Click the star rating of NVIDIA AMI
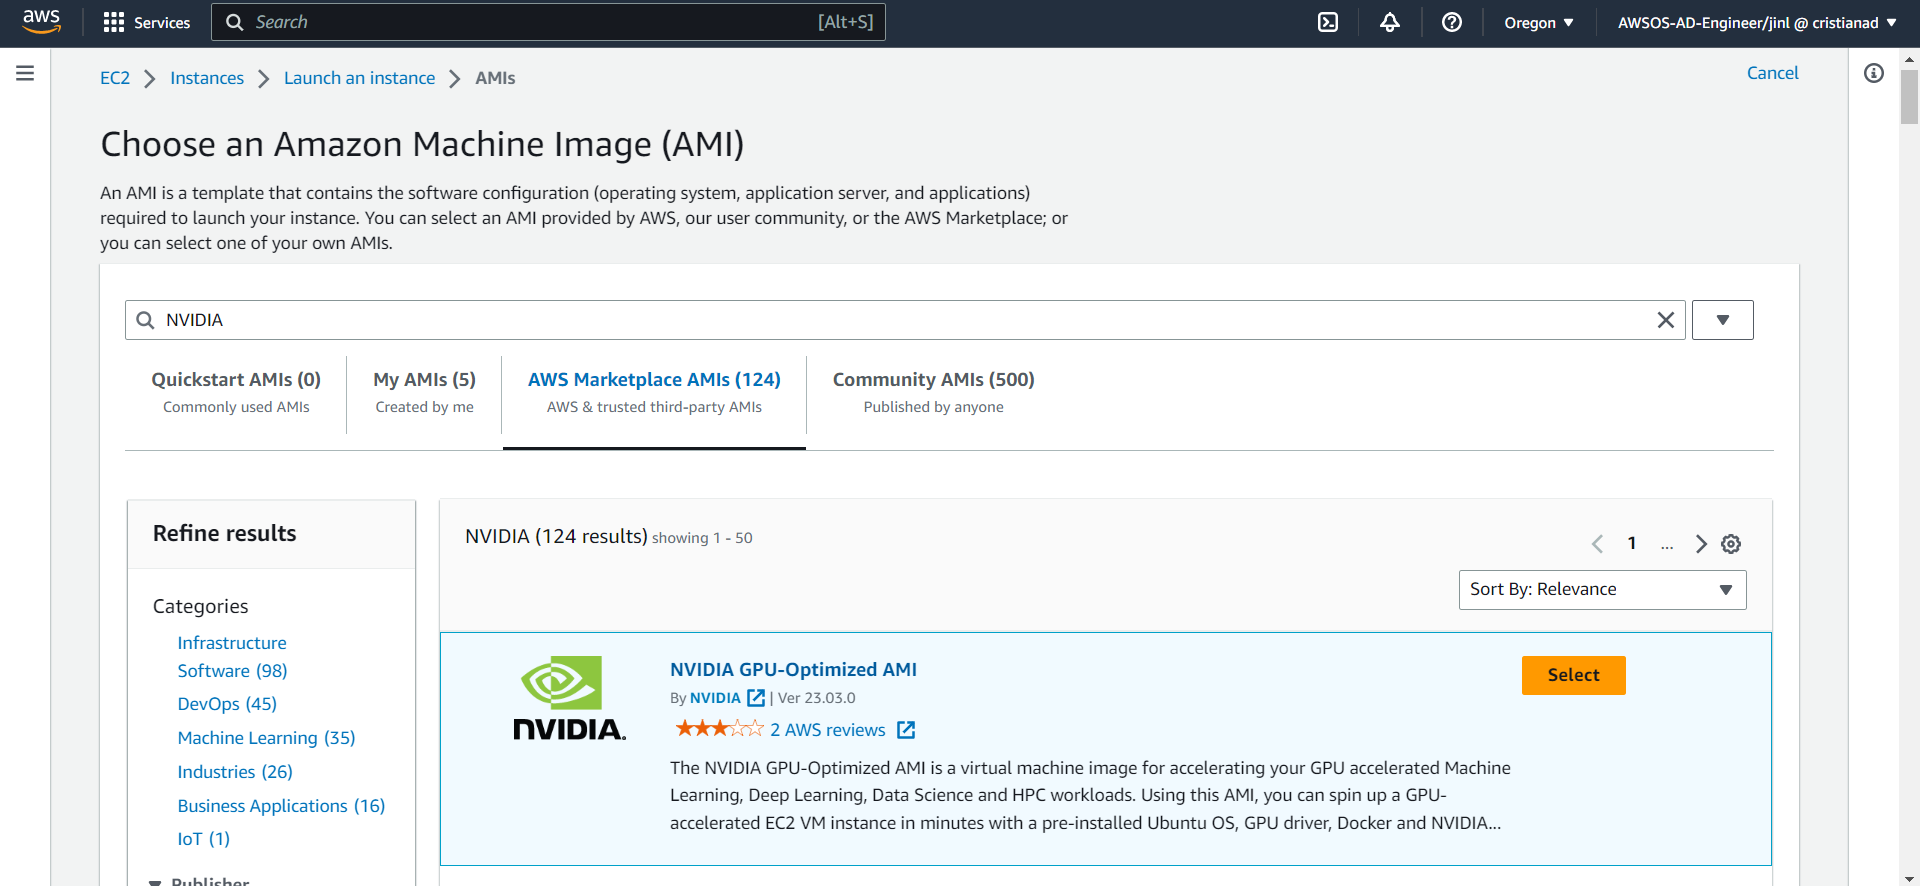This screenshot has height=886, width=1920. click(x=719, y=728)
